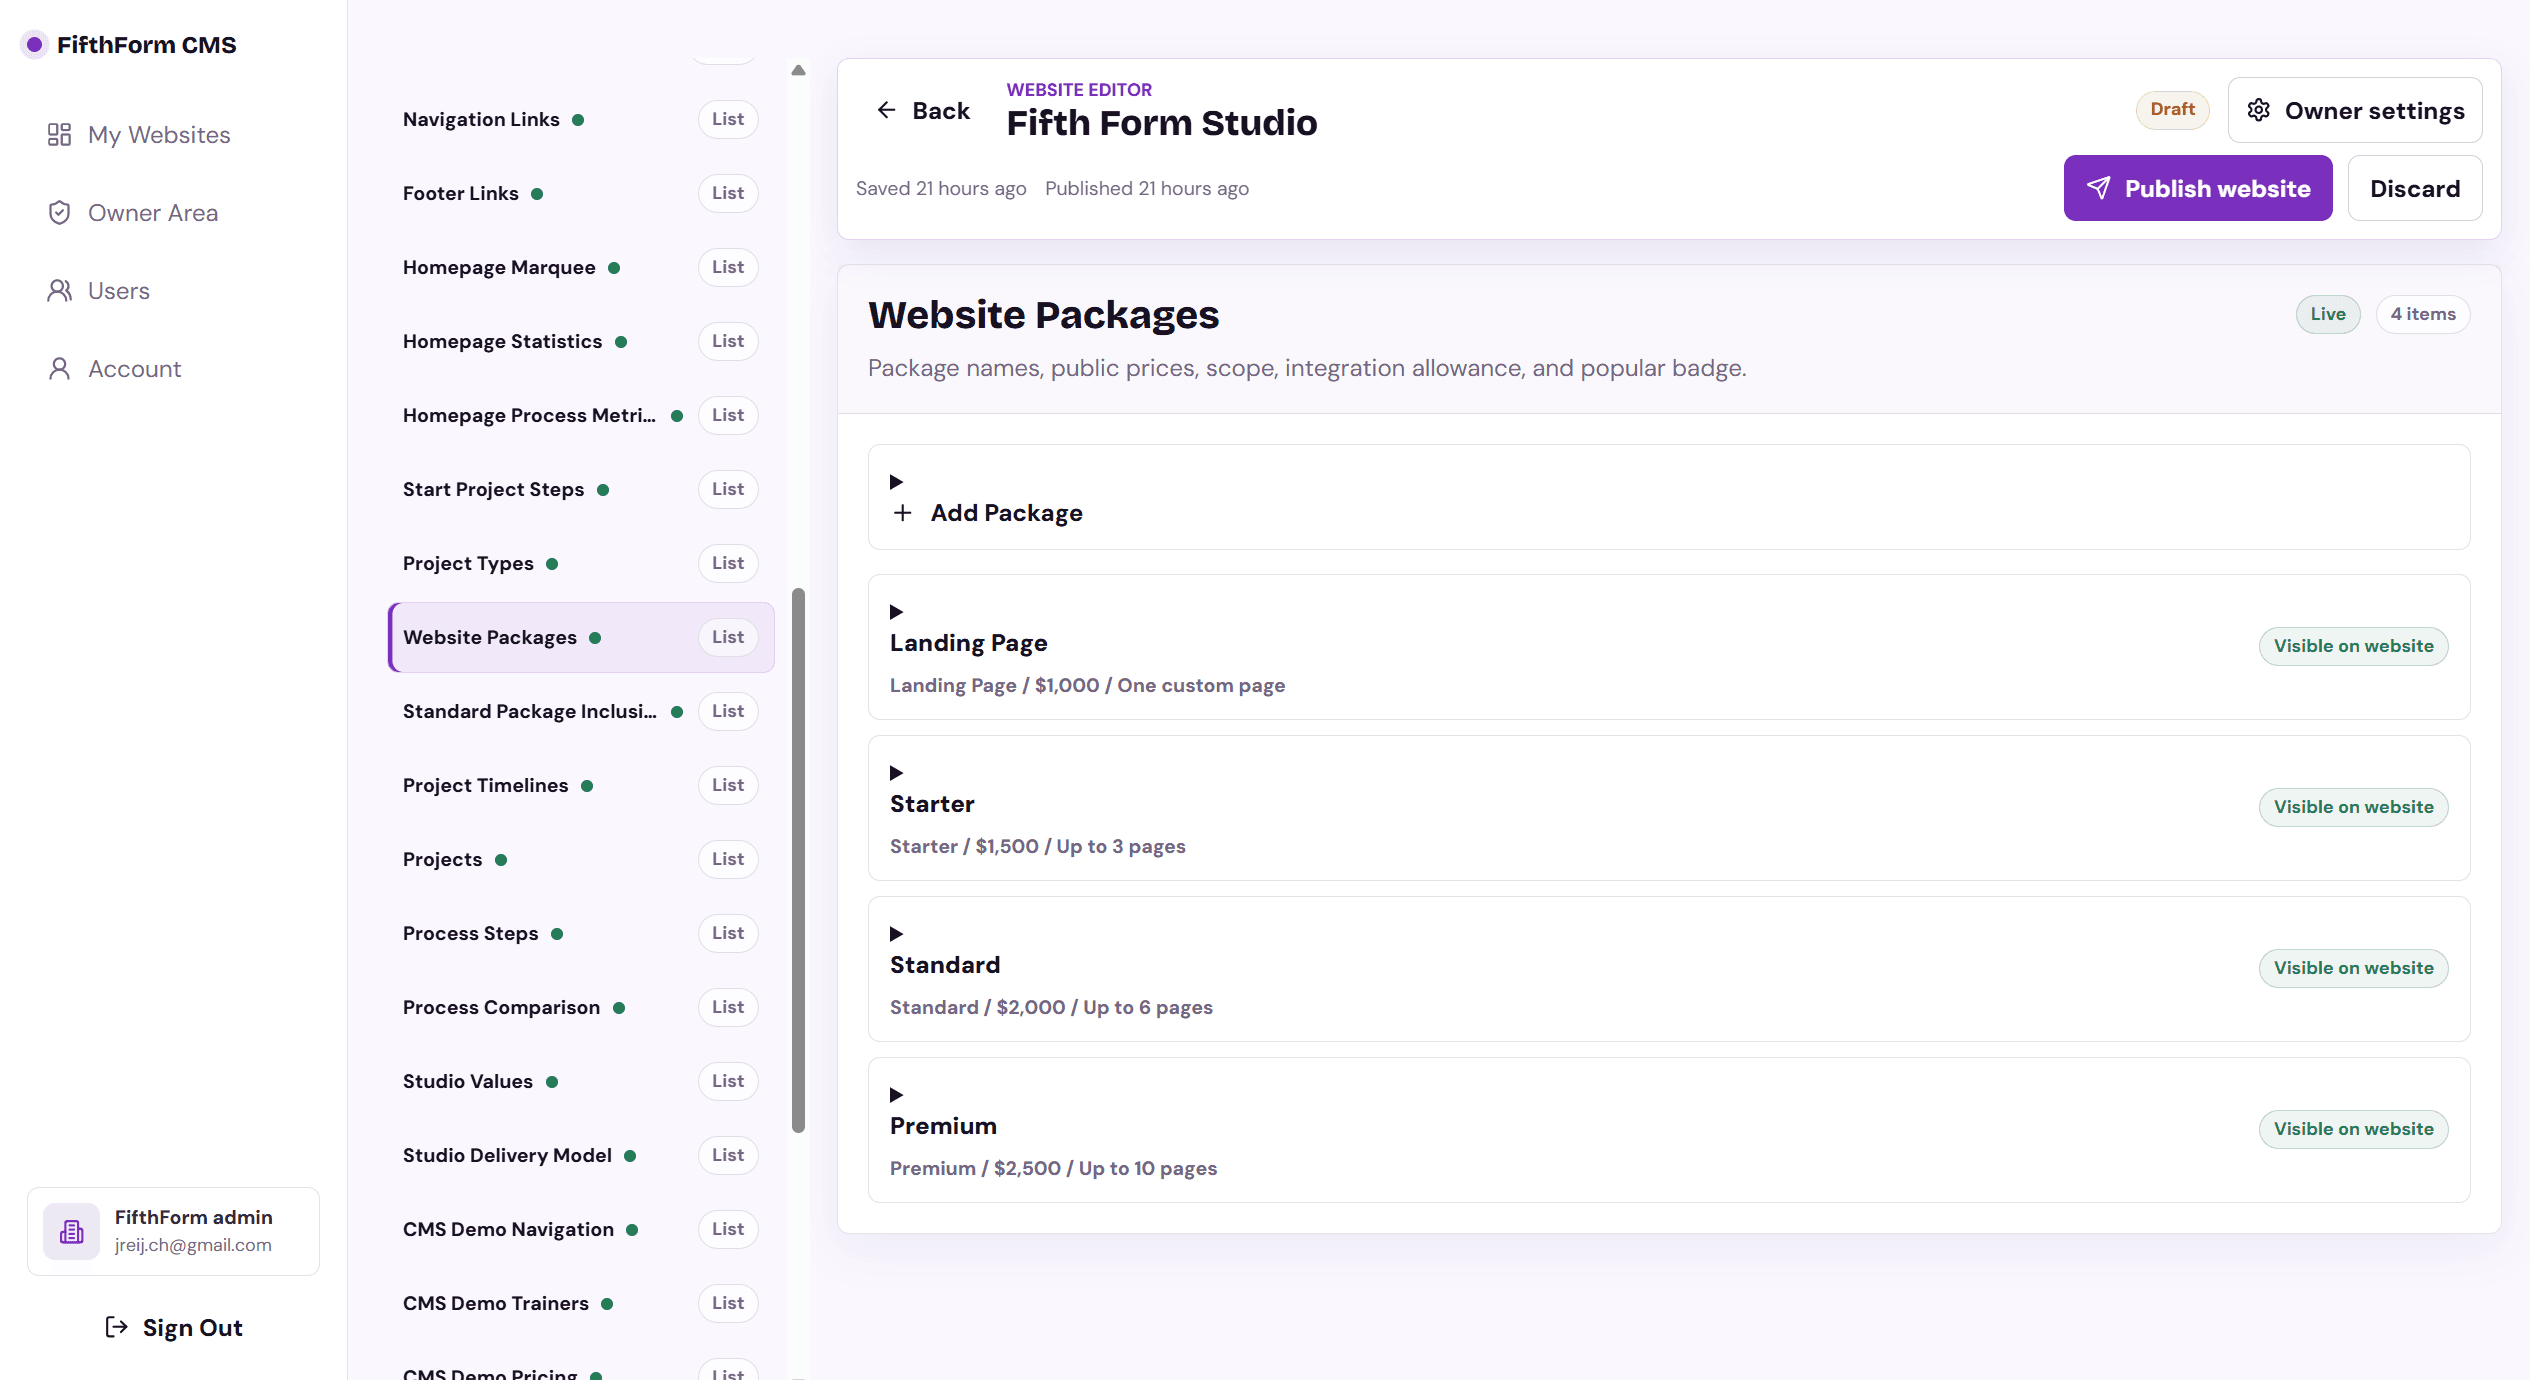The width and height of the screenshot is (2530, 1380).
Task: Open the Start Project Steps section
Action: click(x=581, y=489)
